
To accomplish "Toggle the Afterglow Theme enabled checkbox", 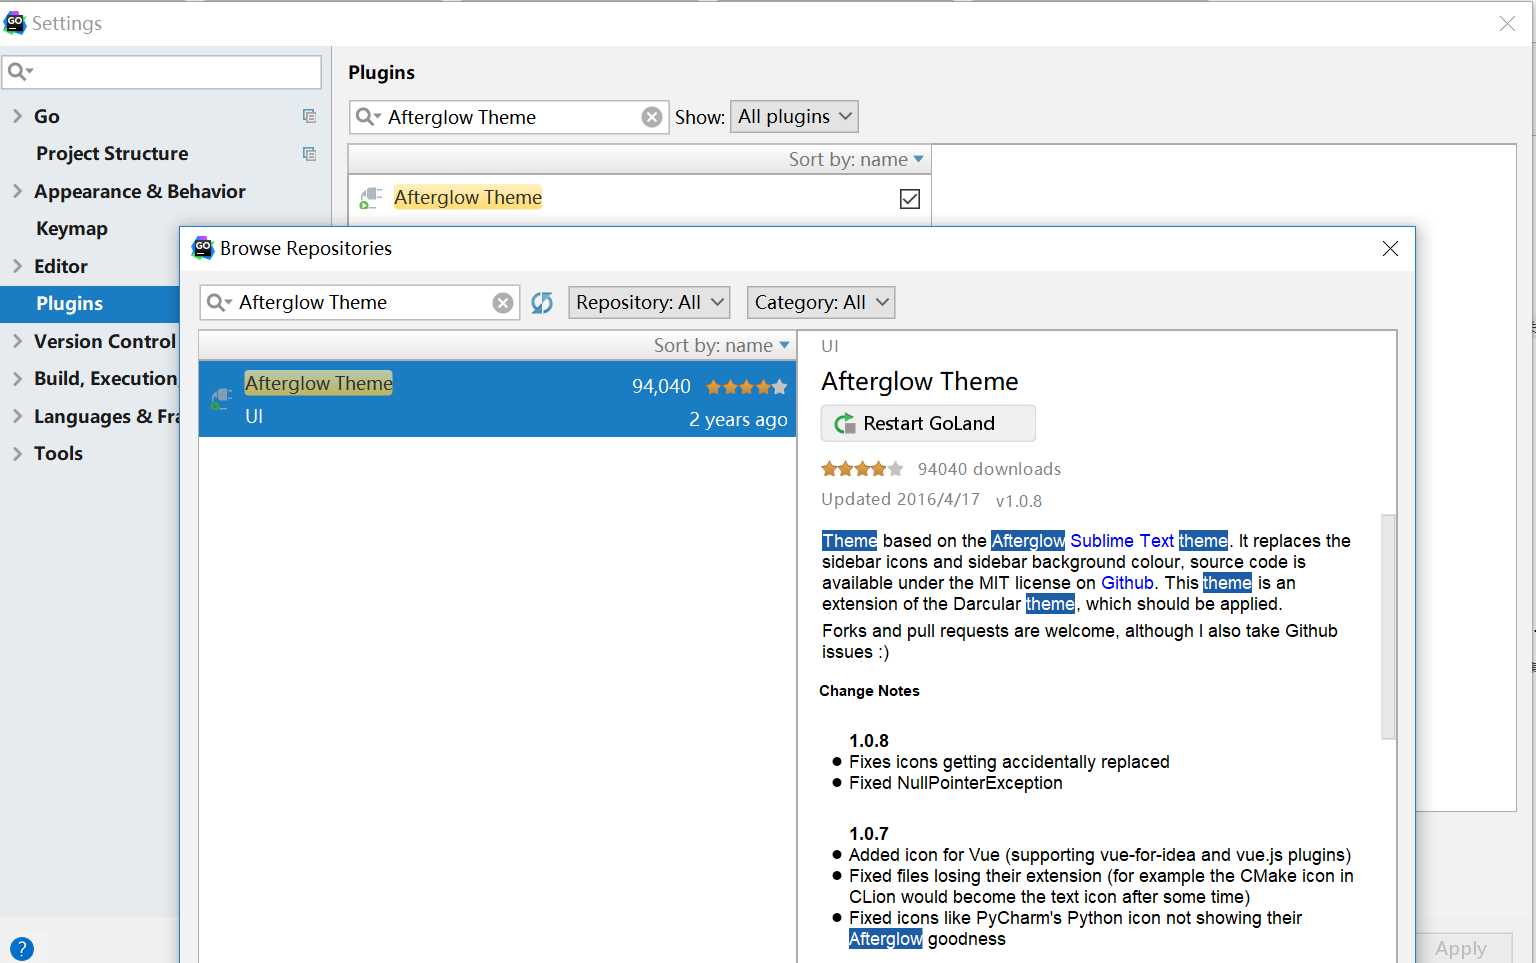I will pyautogui.click(x=910, y=199).
